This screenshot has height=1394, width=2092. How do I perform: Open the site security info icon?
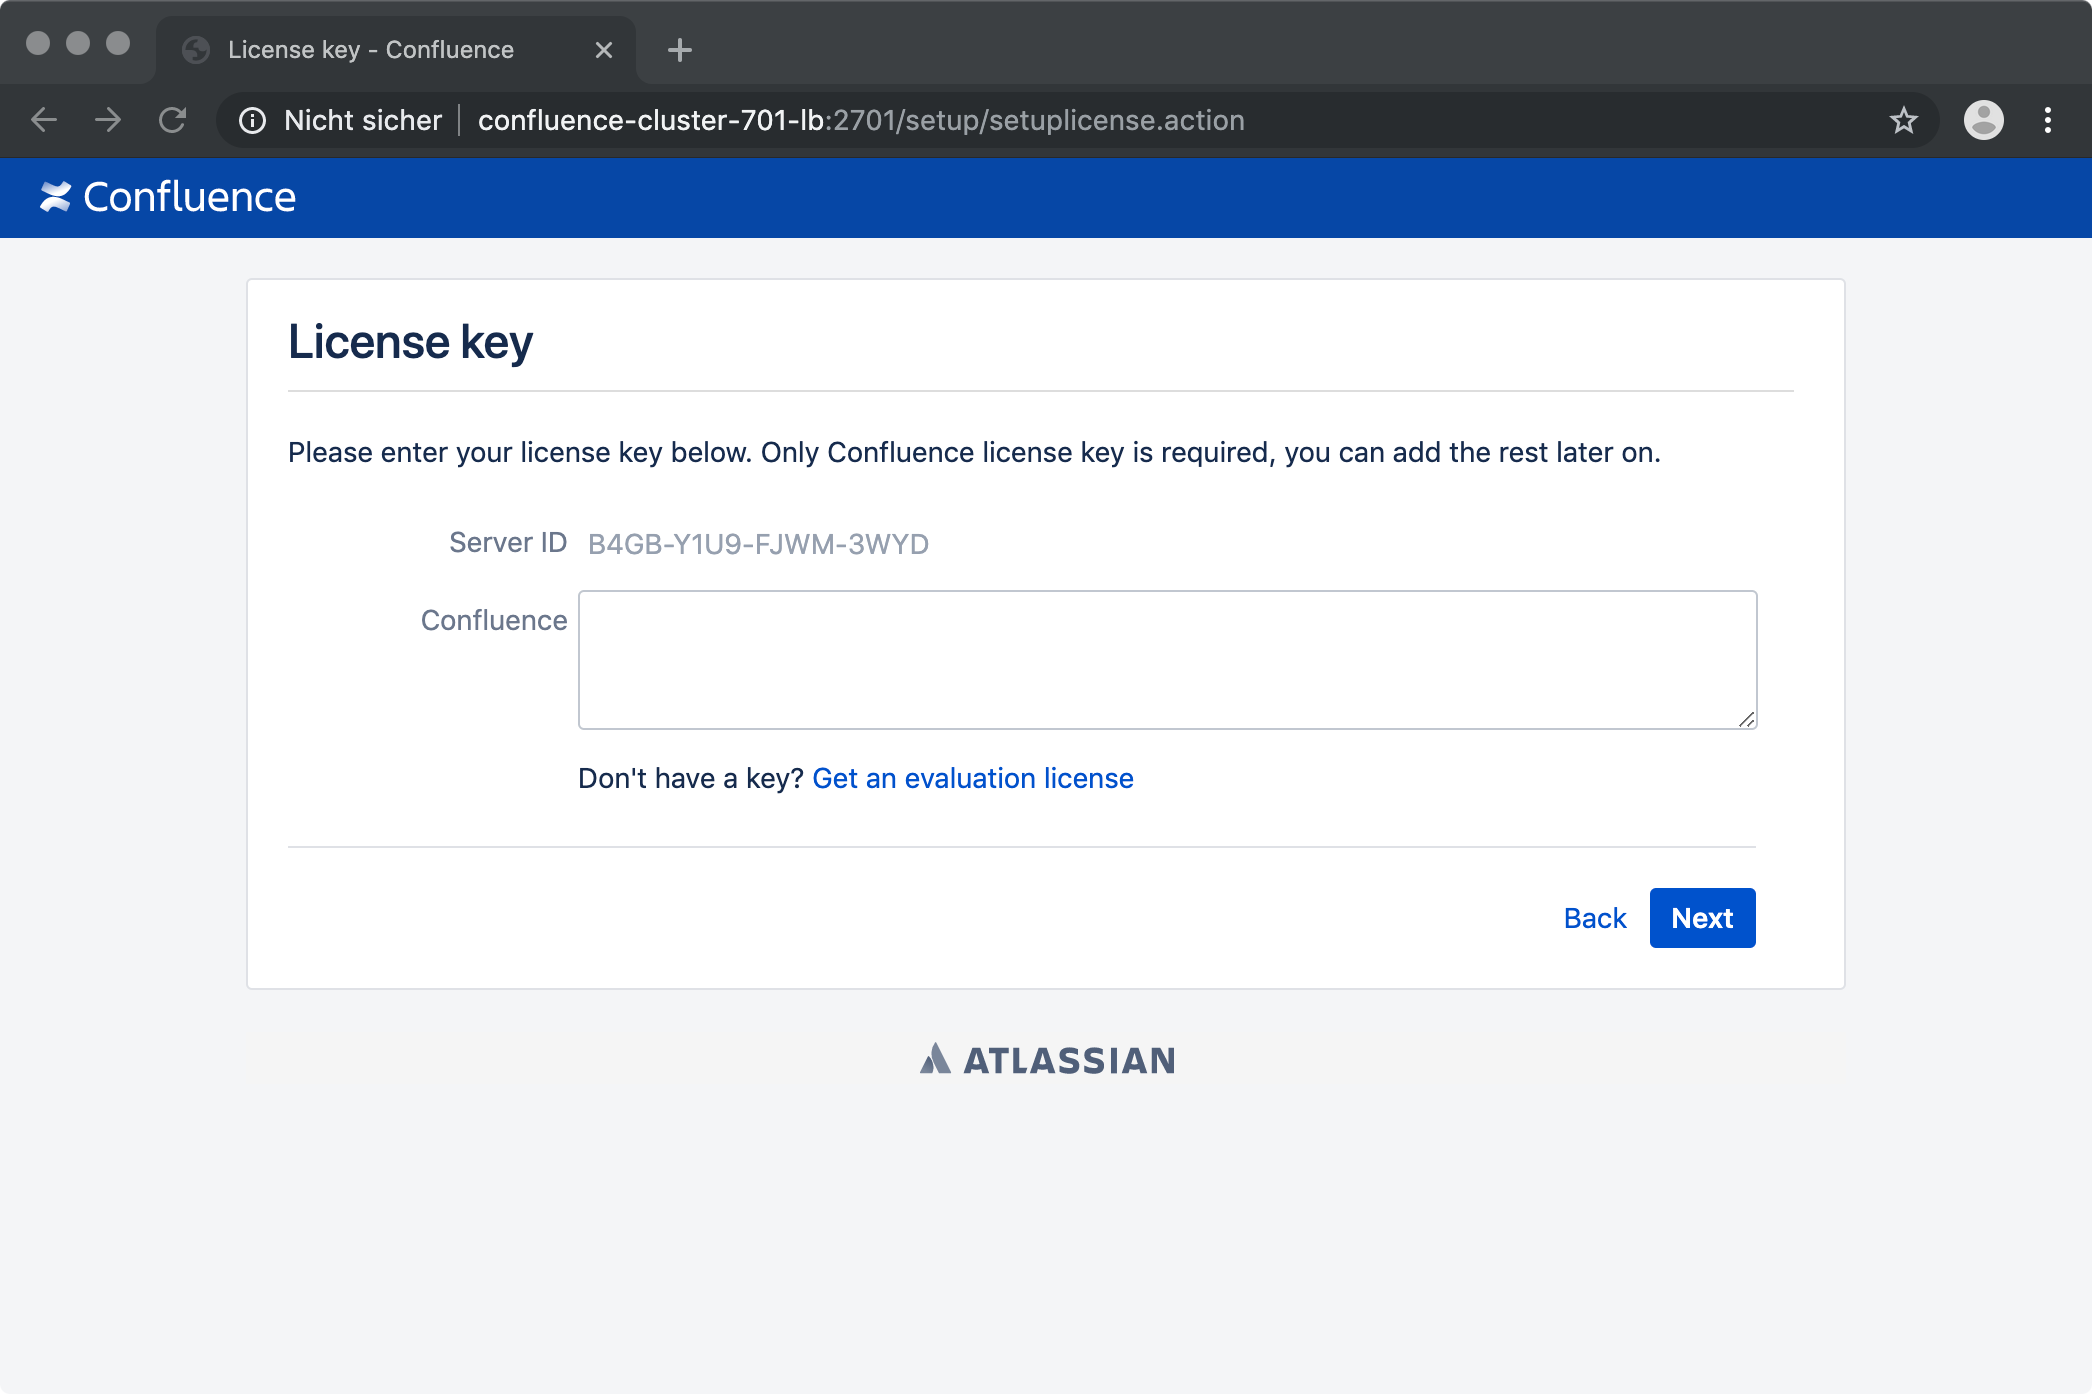[252, 120]
